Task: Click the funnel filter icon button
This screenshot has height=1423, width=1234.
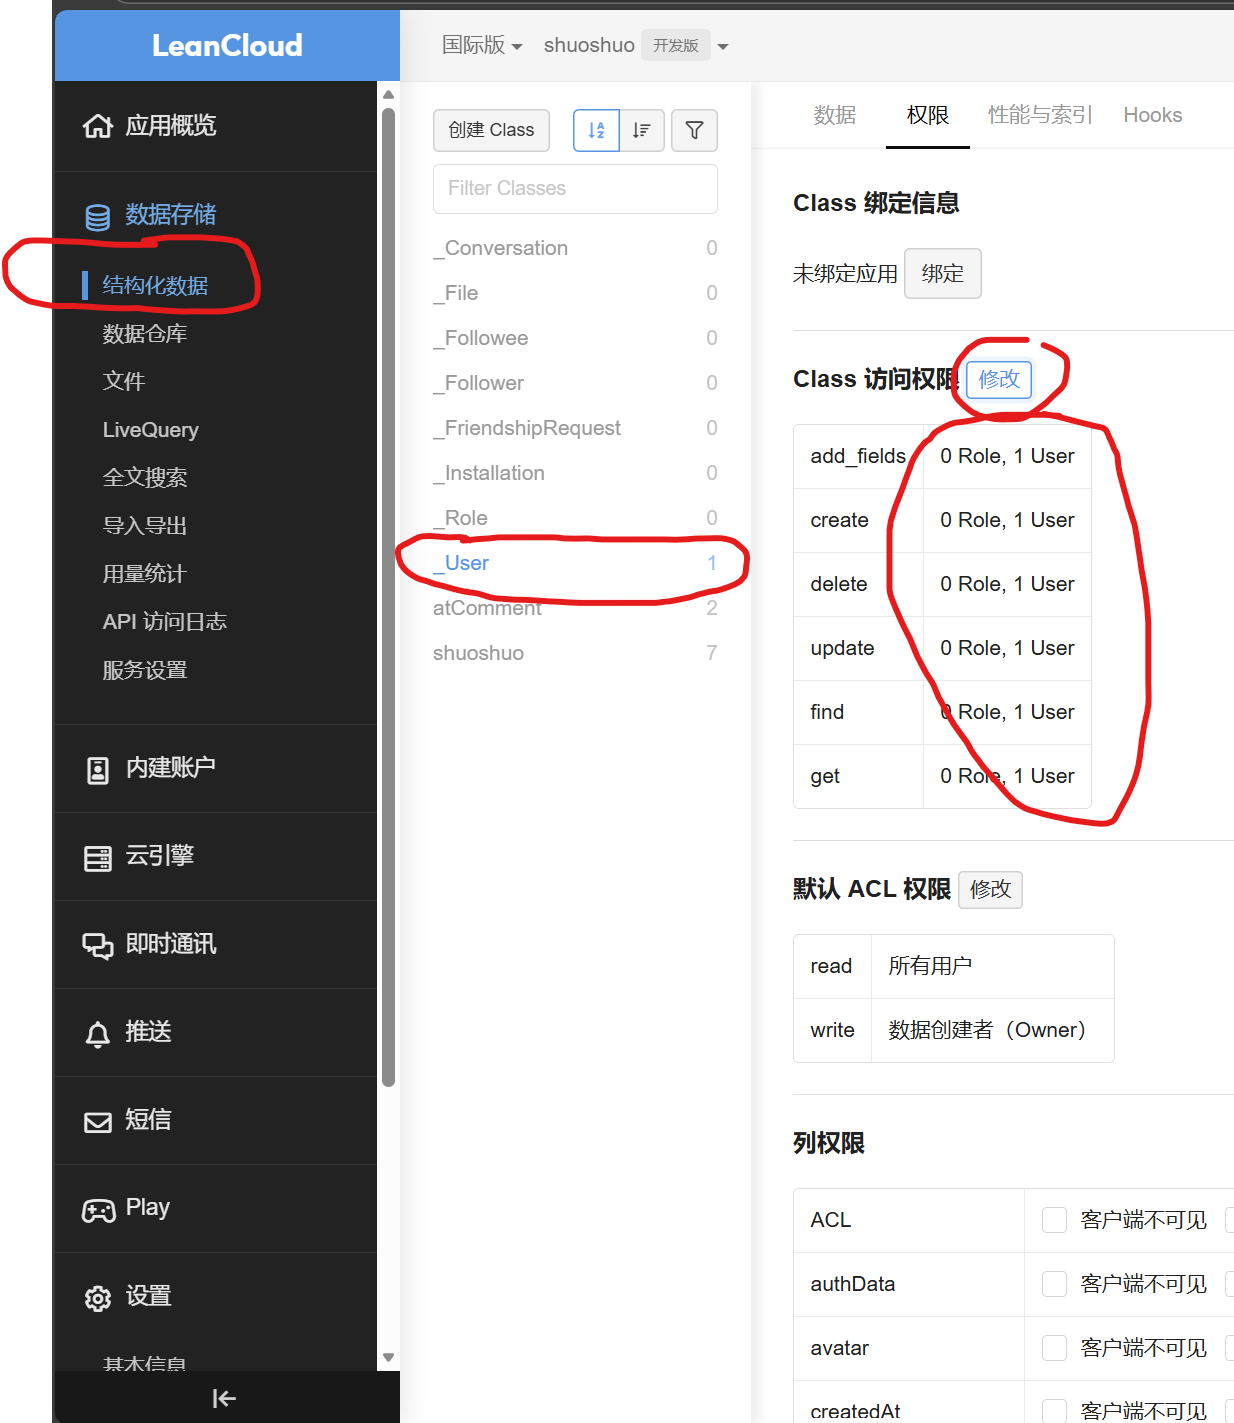Action: (x=694, y=130)
